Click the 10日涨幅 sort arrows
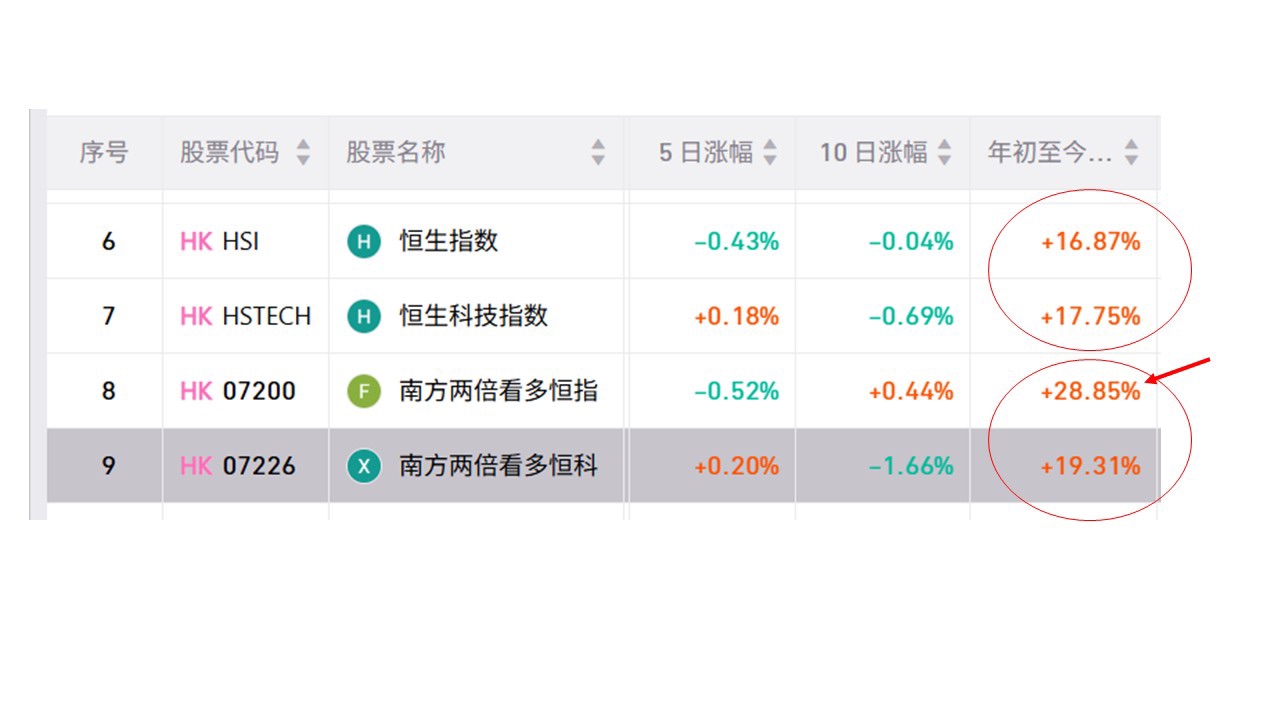Viewport: 1280px width, 720px height. [x=944, y=153]
